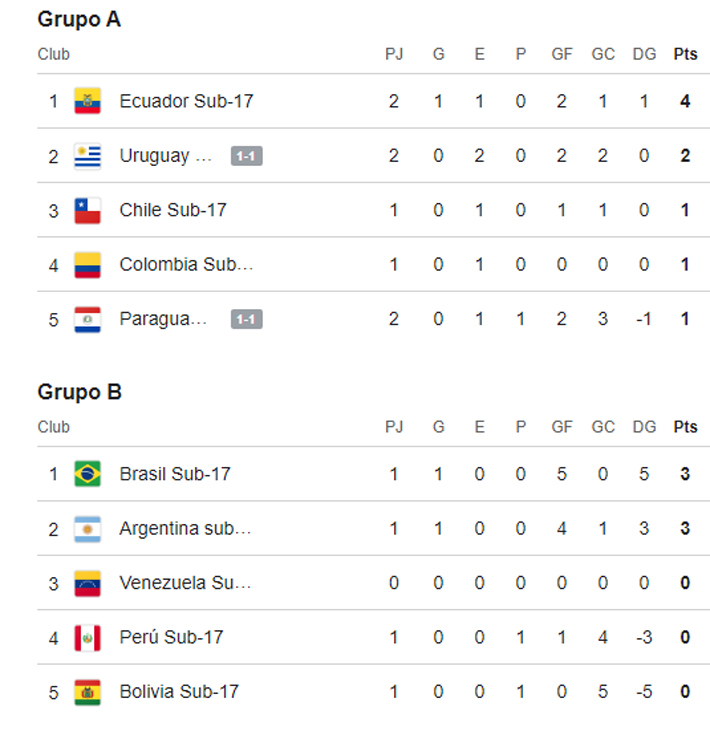Click the Grupo B heading

point(79,392)
